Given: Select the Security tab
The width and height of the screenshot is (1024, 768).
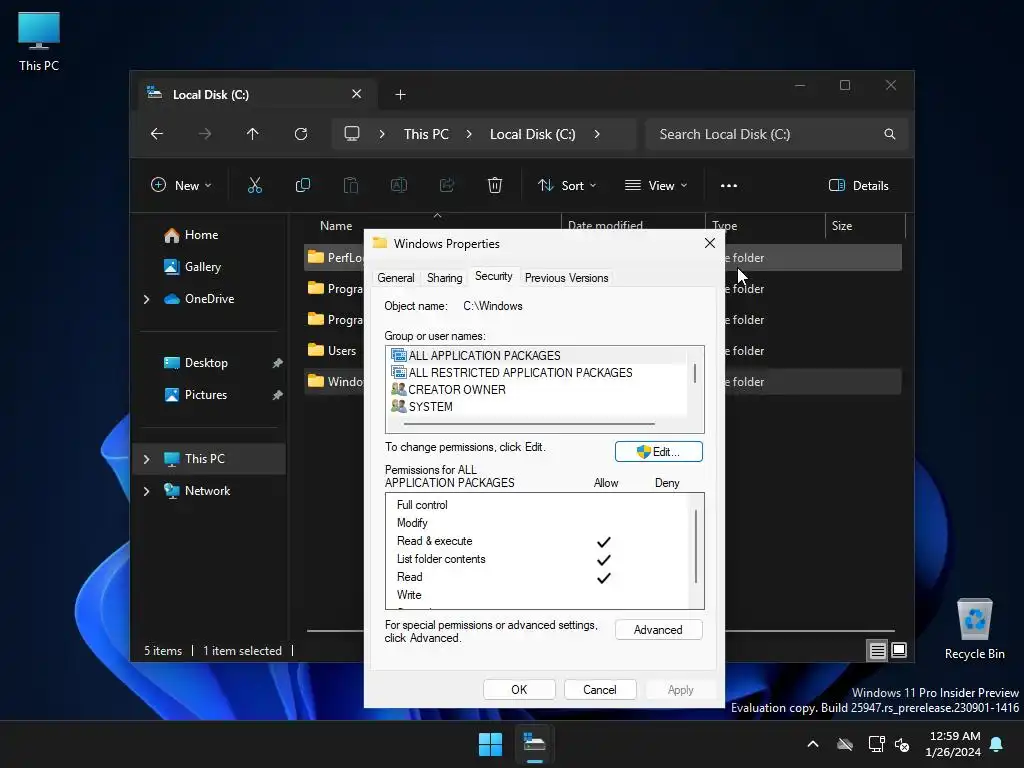Looking at the screenshot, I should 494,276.
